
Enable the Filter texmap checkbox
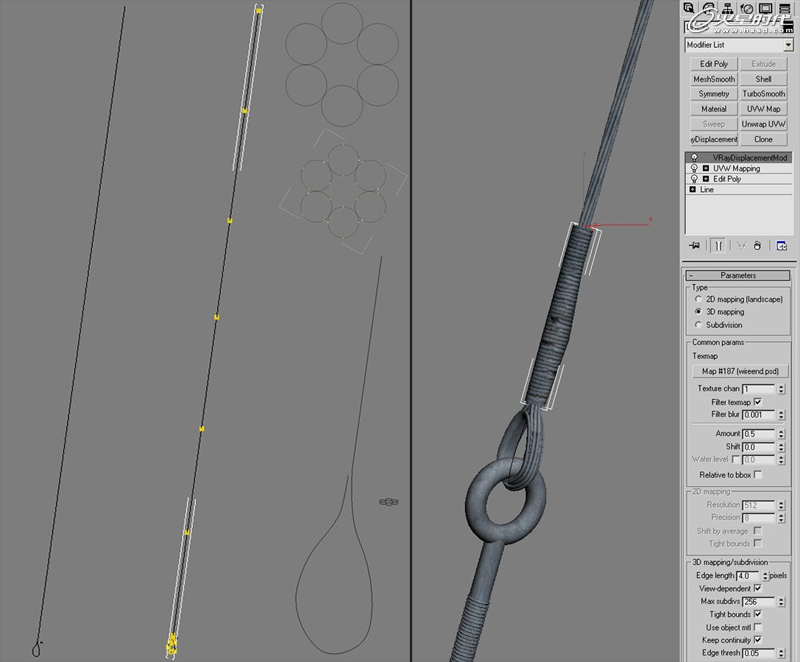(x=758, y=401)
